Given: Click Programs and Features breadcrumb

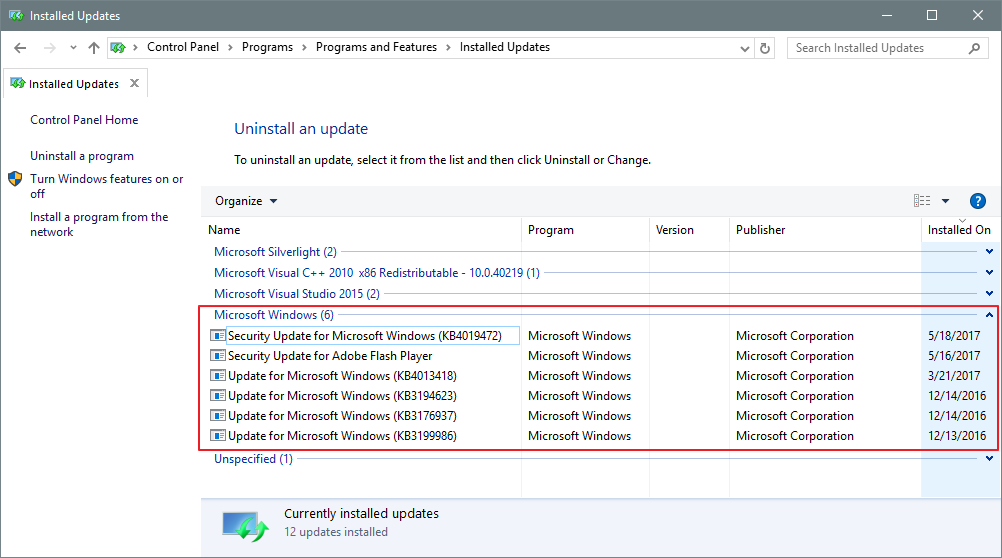Looking at the screenshot, I should (x=376, y=47).
